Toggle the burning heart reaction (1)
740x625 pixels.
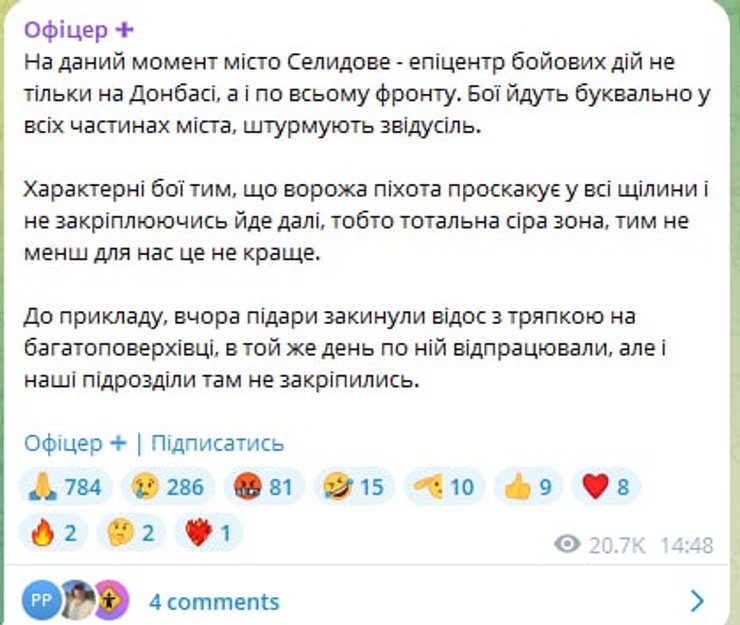(x=208, y=533)
